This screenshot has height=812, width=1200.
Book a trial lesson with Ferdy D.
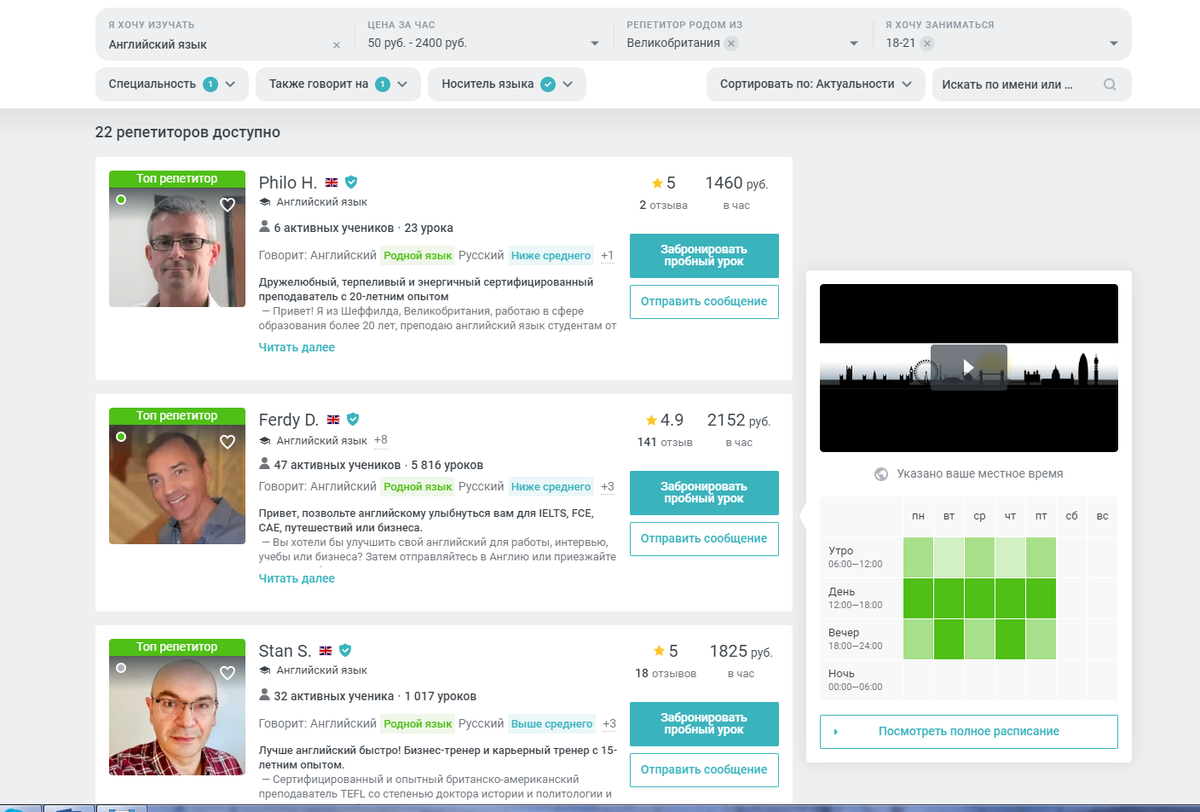coord(704,493)
